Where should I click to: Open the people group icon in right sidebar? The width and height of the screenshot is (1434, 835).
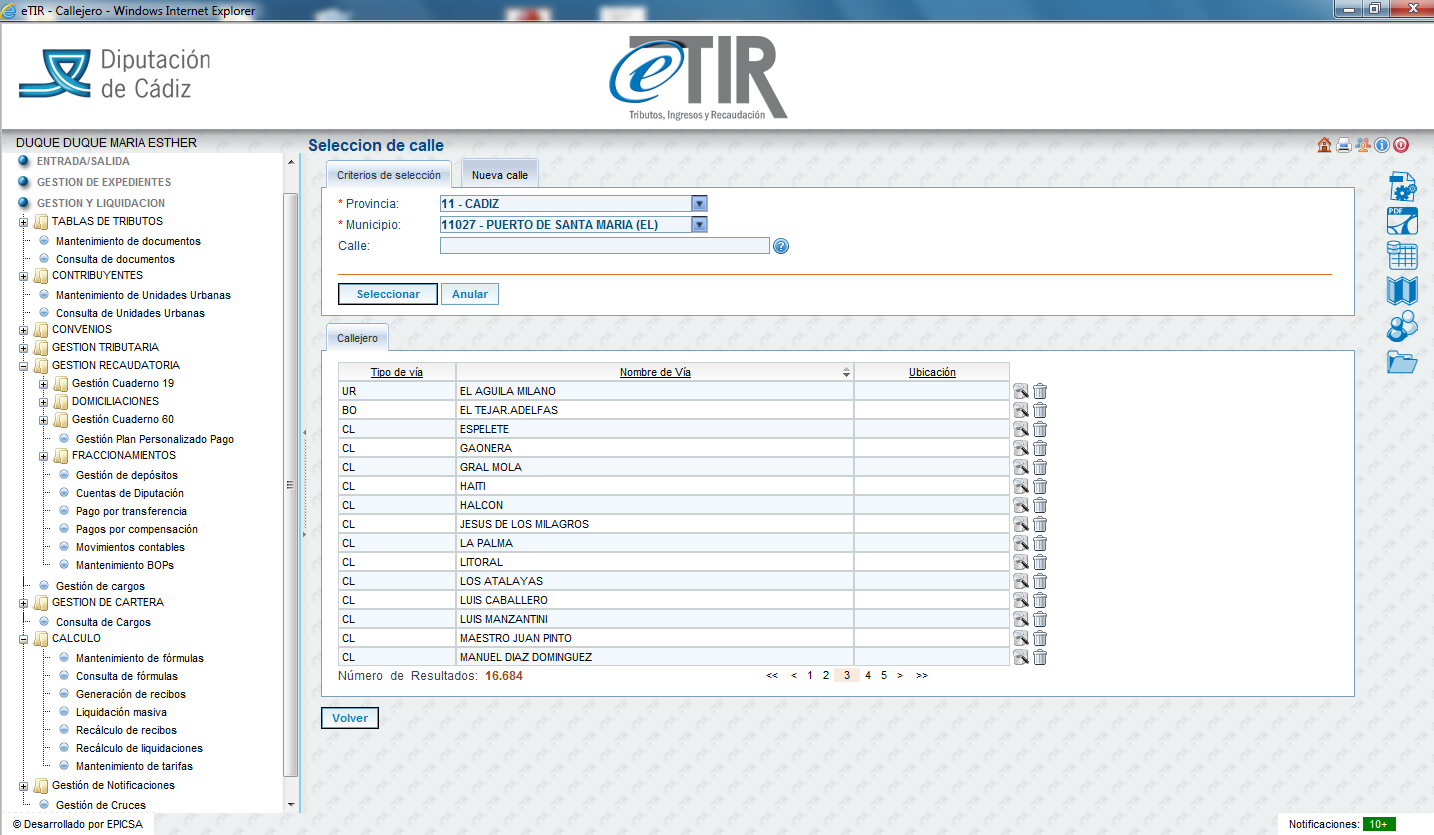[1402, 326]
